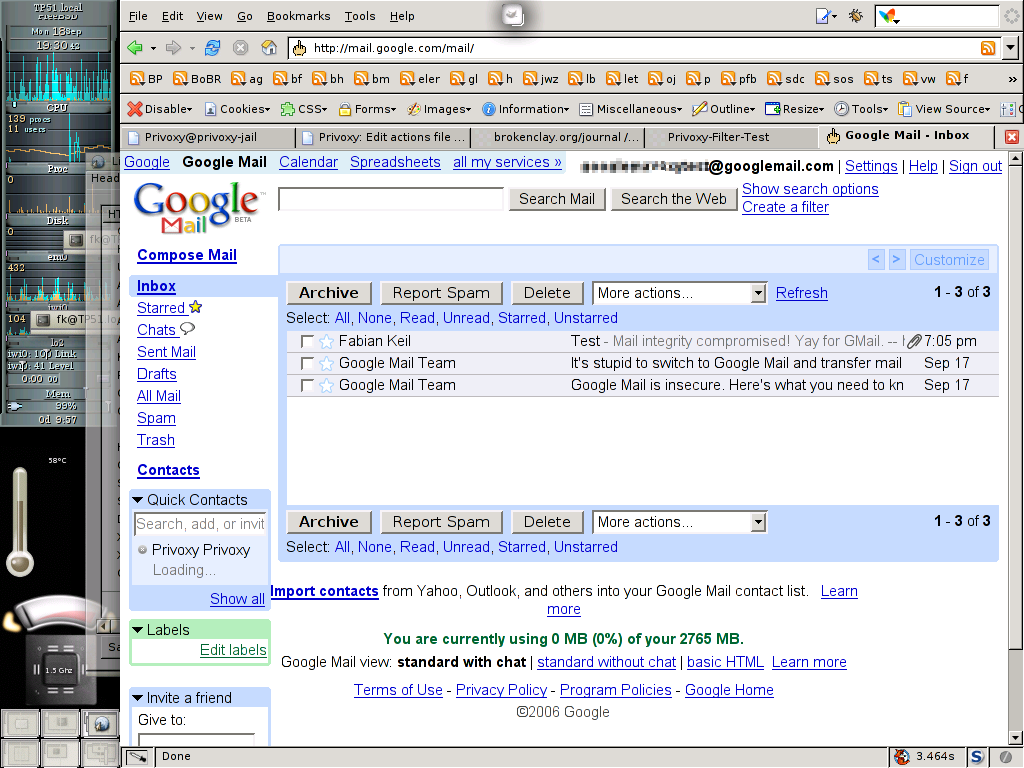Viewport: 1024px width, 768px height.
Task: Open the File menu
Action: 138,16
